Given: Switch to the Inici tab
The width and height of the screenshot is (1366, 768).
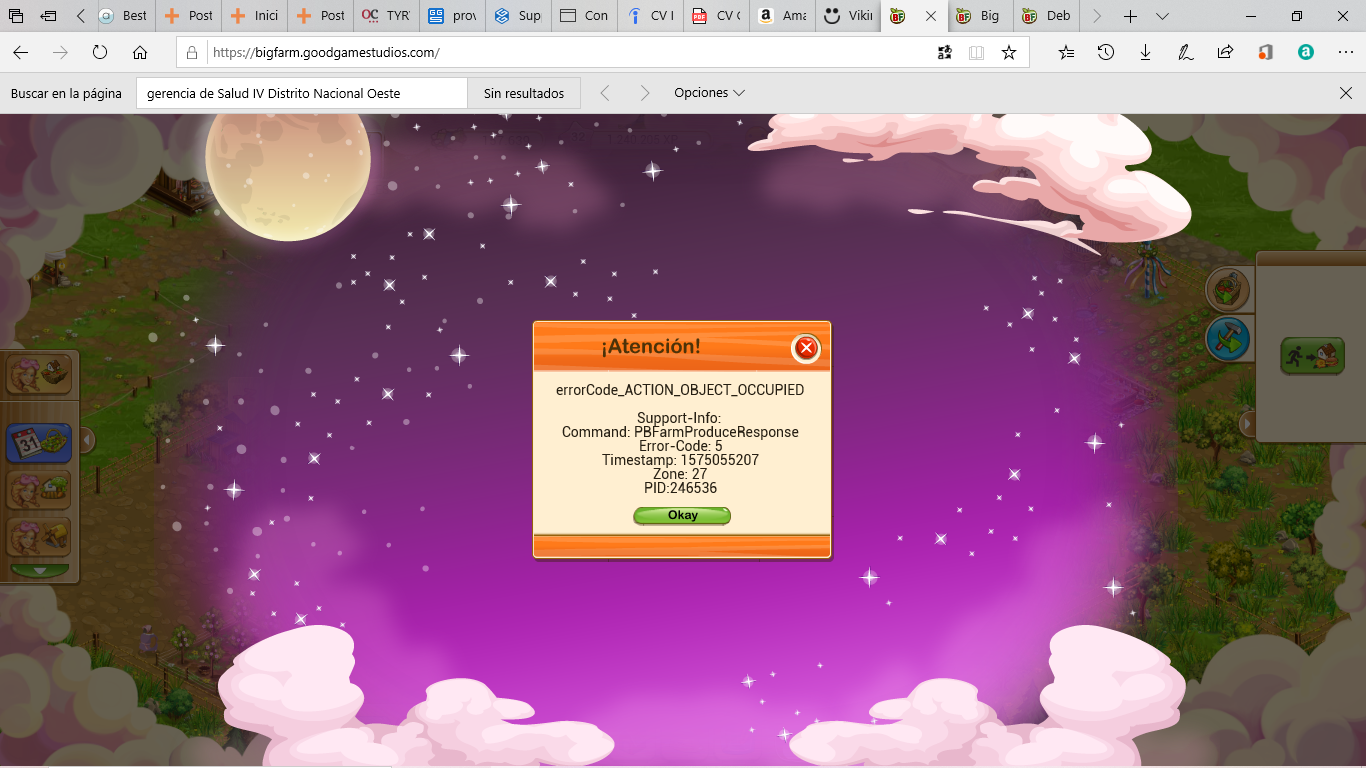Looking at the screenshot, I should [x=256, y=16].
